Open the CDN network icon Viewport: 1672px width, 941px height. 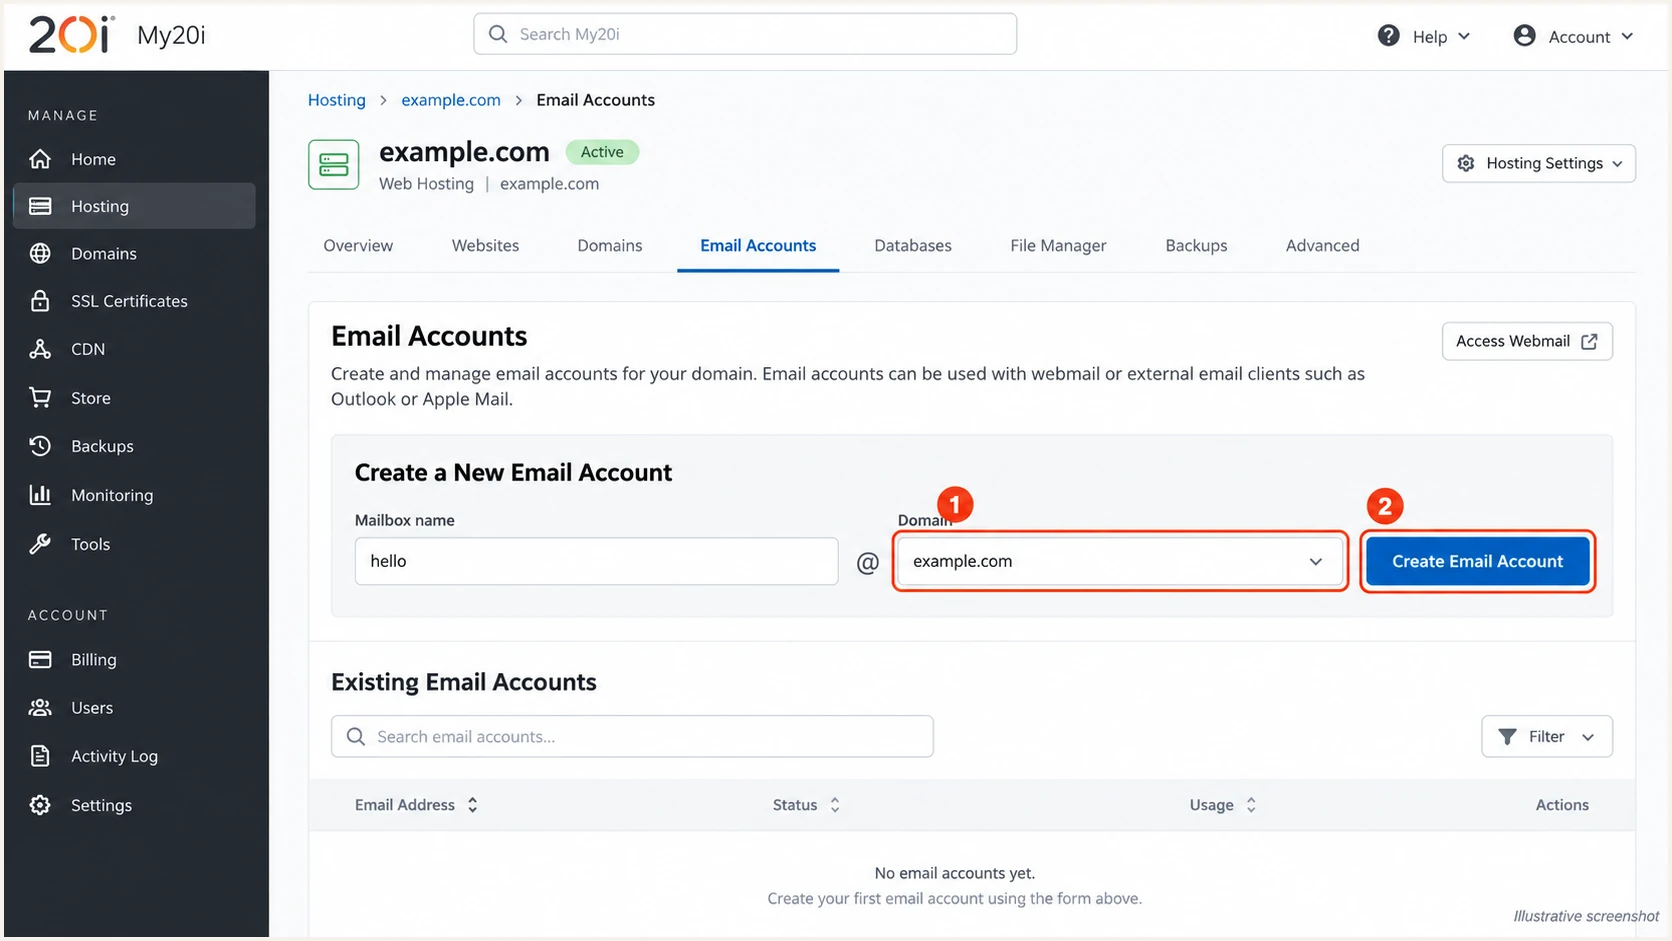40,349
